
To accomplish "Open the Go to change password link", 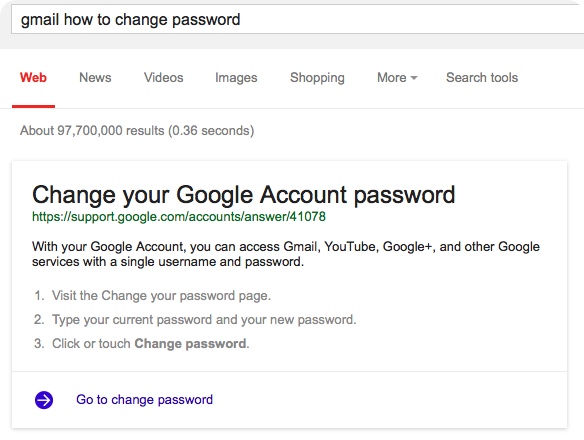I will point(145,400).
